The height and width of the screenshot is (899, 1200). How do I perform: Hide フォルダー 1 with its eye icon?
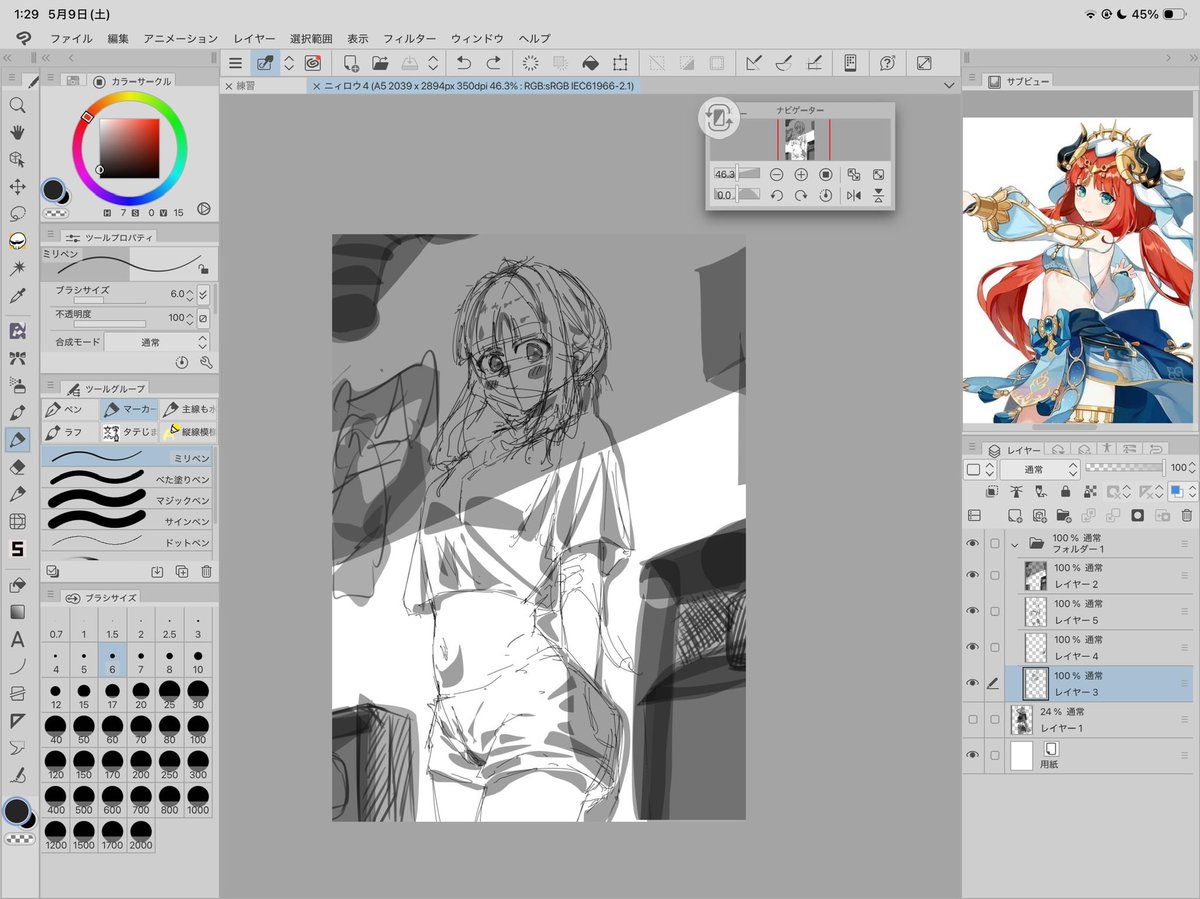pyautogui.click(x=973, y=544)
